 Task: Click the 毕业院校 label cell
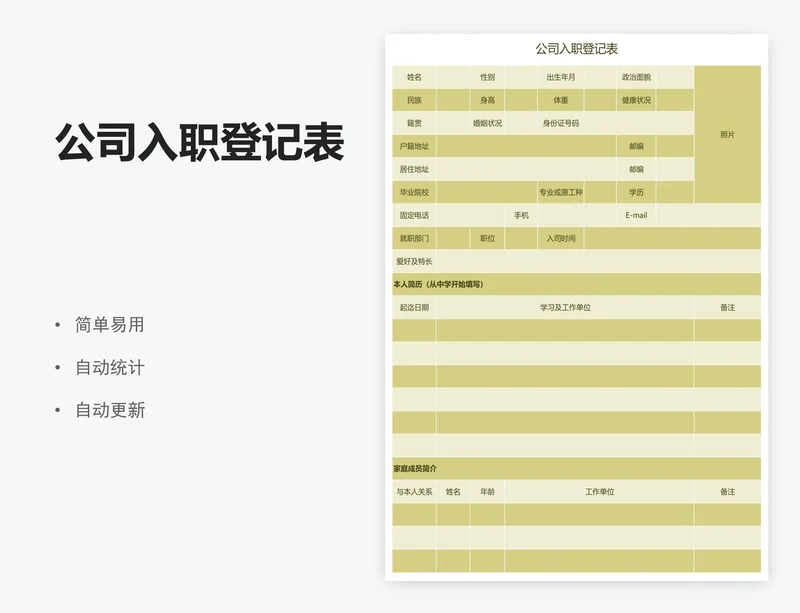[x=414, y=192]
